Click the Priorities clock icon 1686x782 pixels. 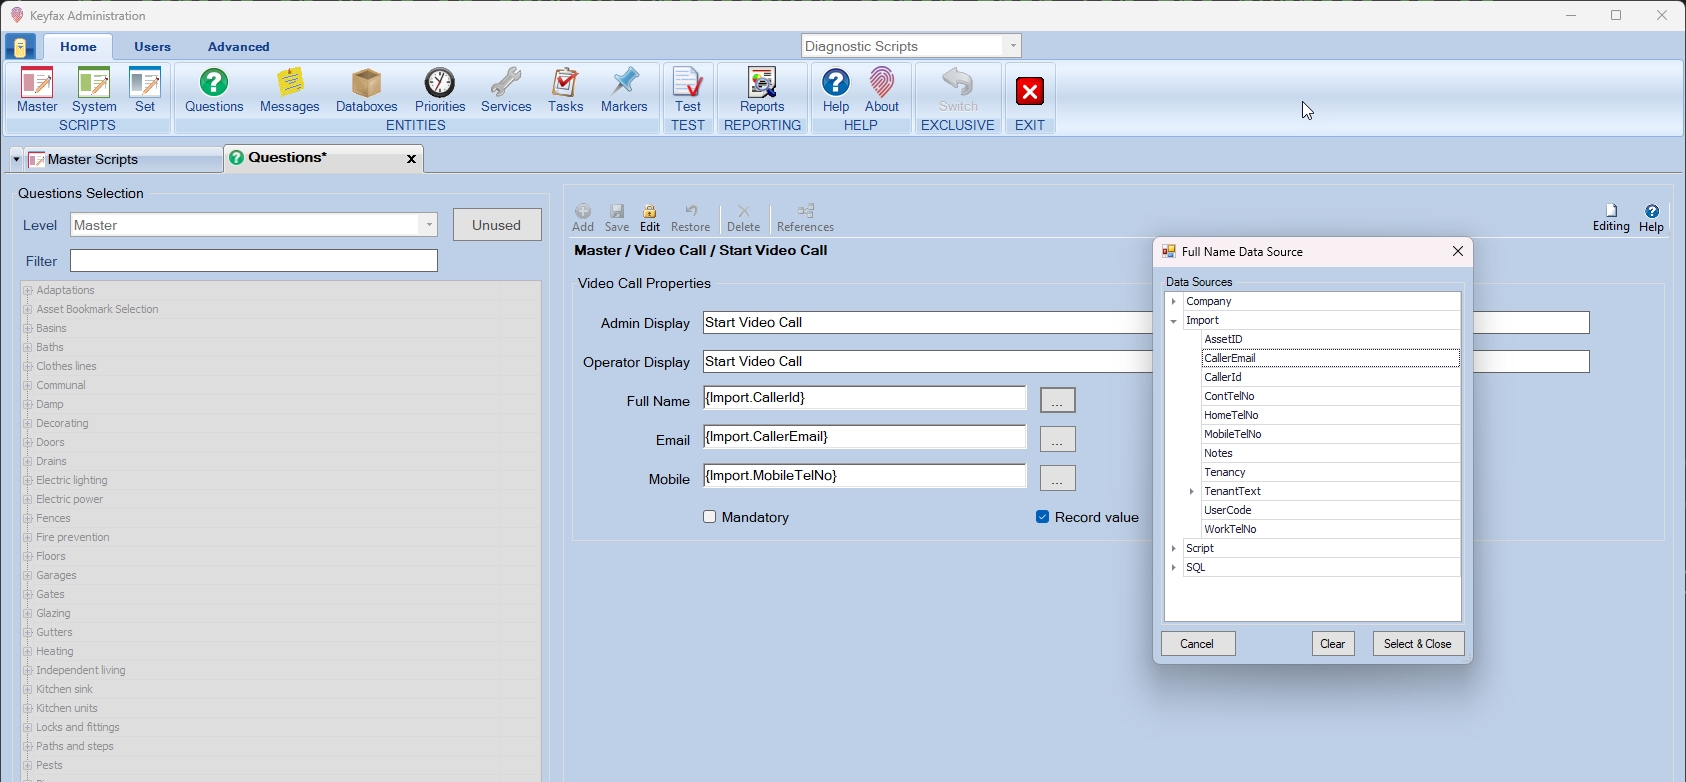coord(440,90)
